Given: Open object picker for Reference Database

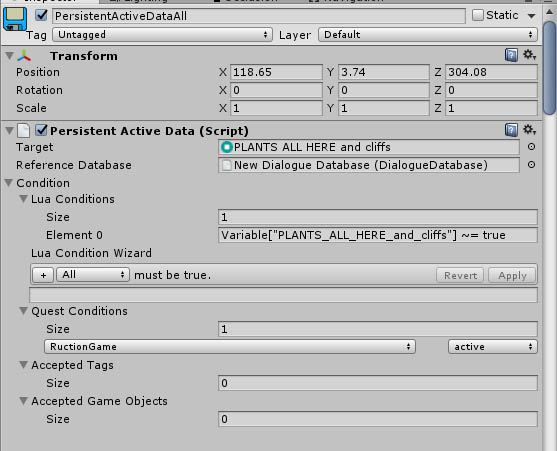Looking at the screenshot, I should coord(531,165).
